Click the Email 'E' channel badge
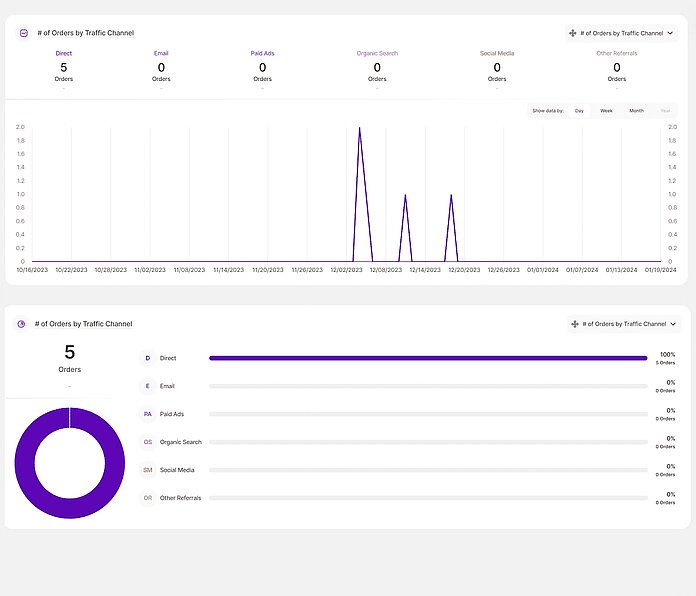 (148, 386)
